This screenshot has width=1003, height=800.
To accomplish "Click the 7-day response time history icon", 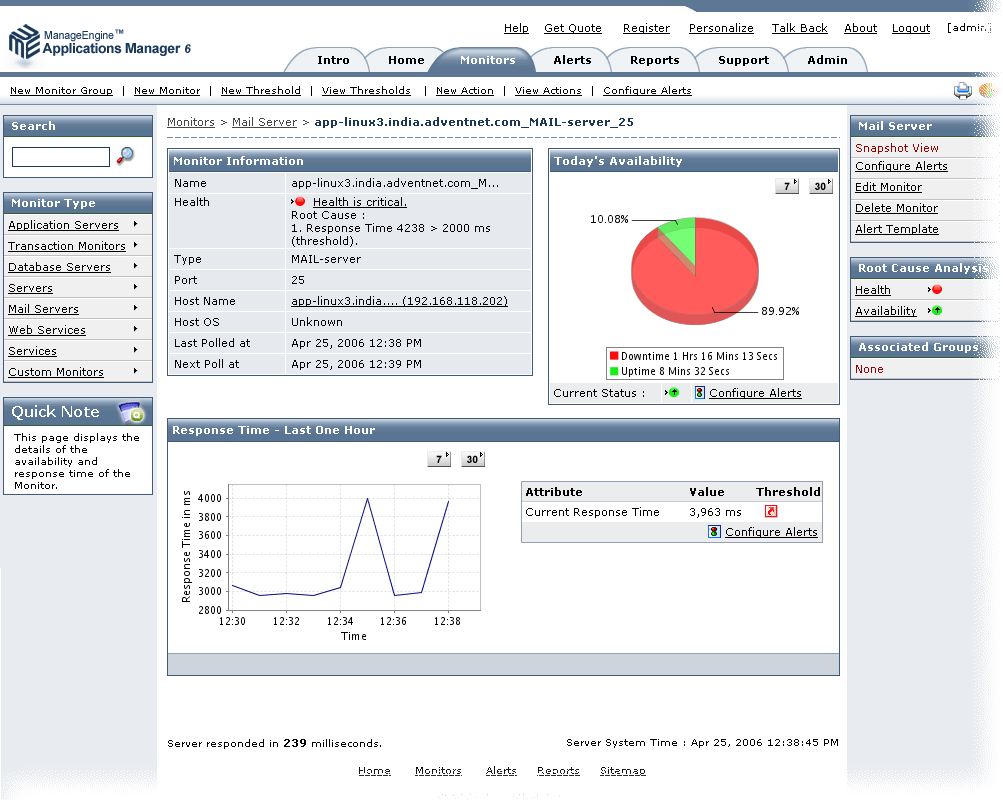I will click(439, 459).
